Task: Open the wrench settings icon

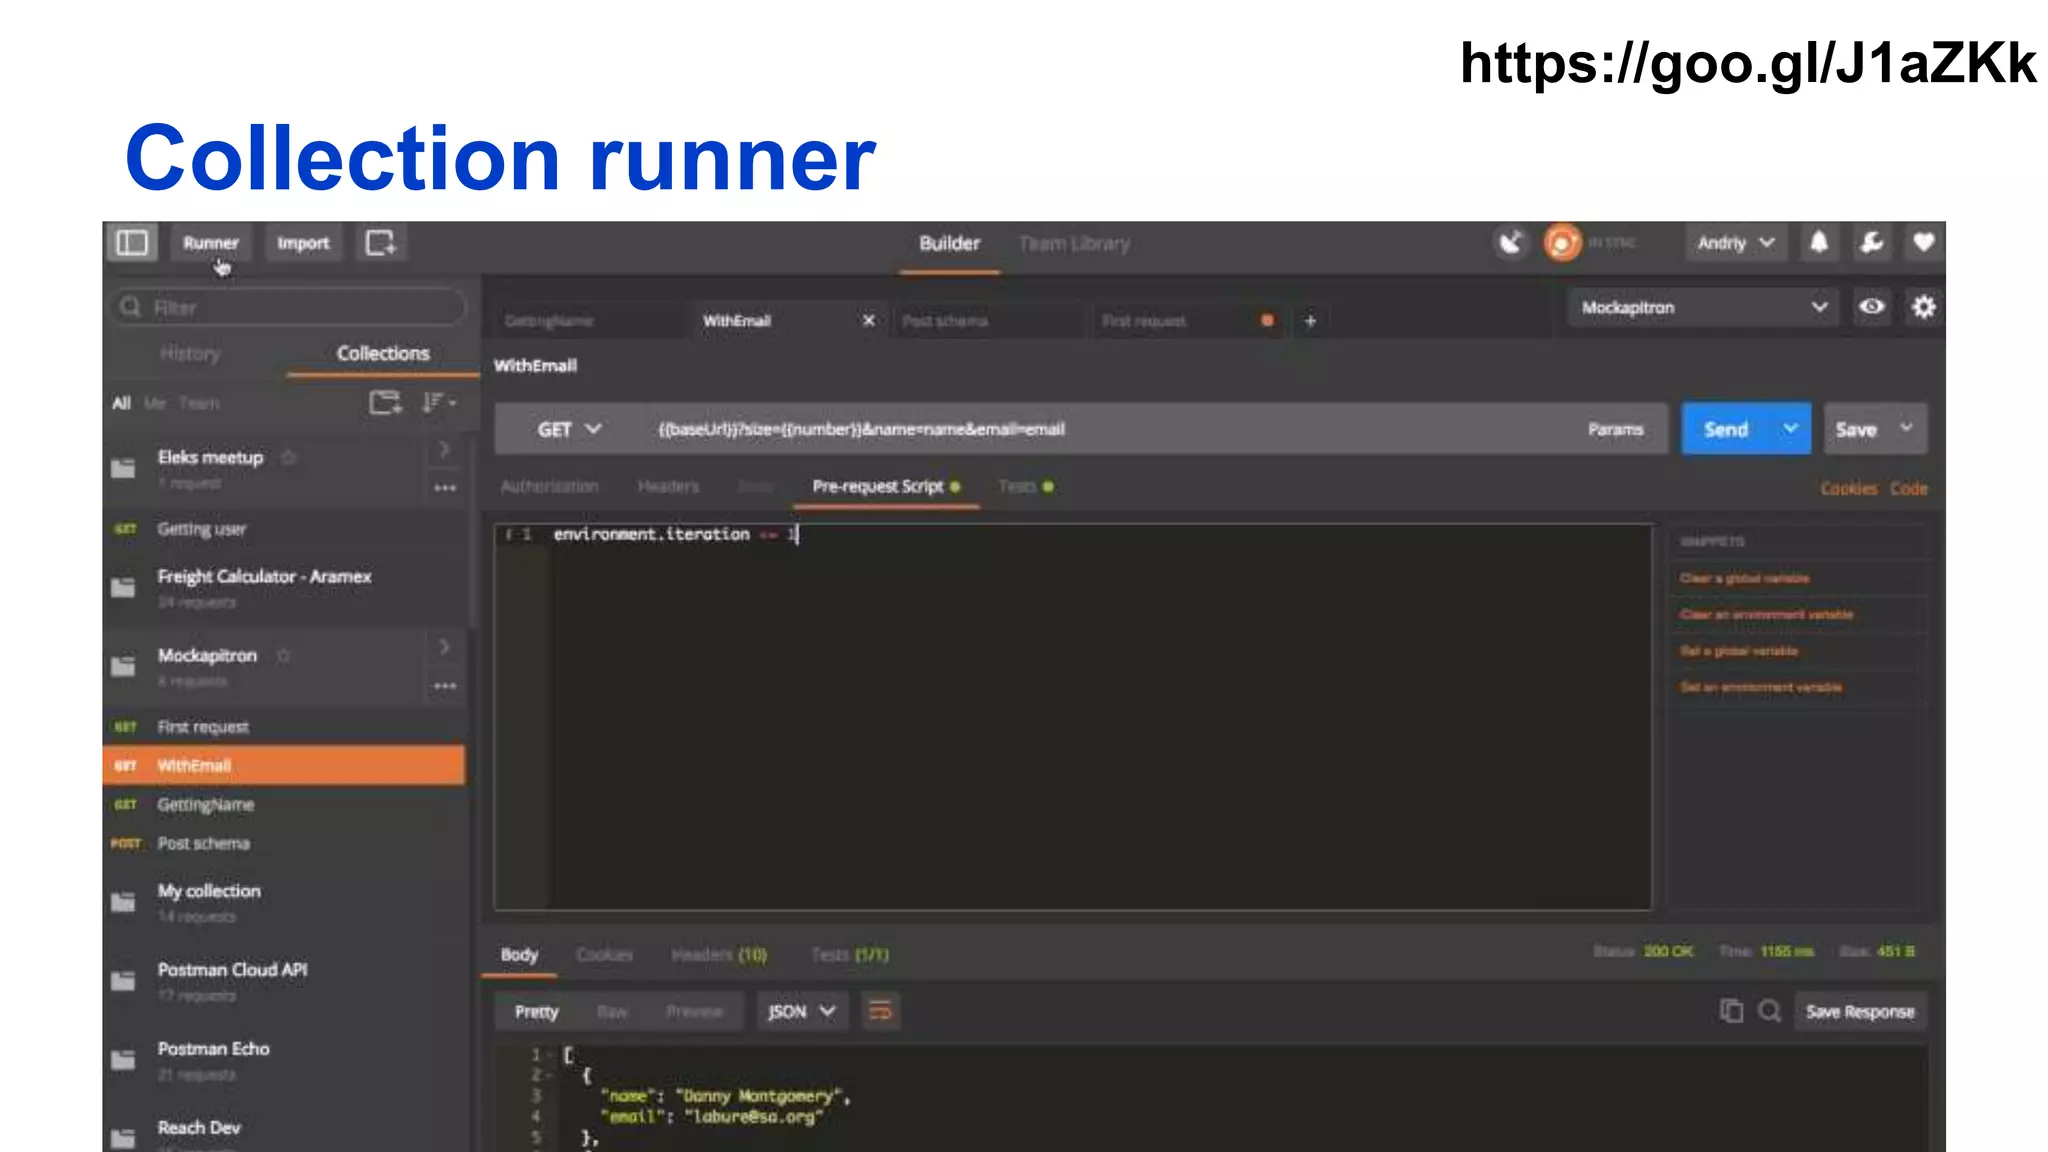Action: coord(1871,243)
